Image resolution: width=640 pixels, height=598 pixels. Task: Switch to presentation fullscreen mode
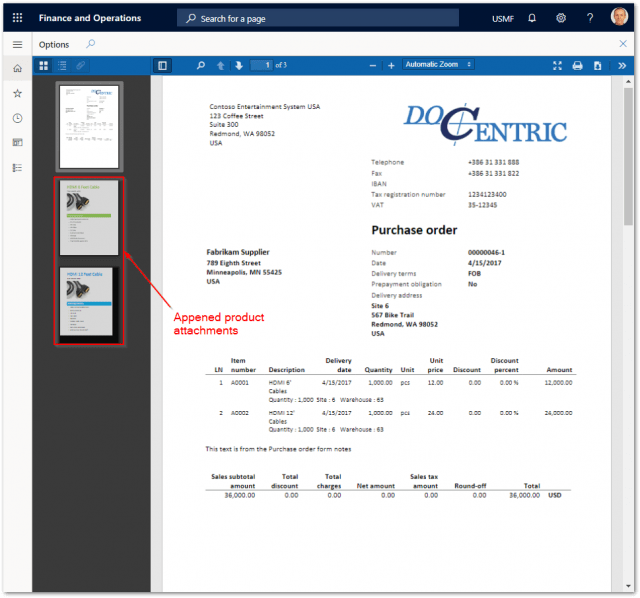pos(557,65)
